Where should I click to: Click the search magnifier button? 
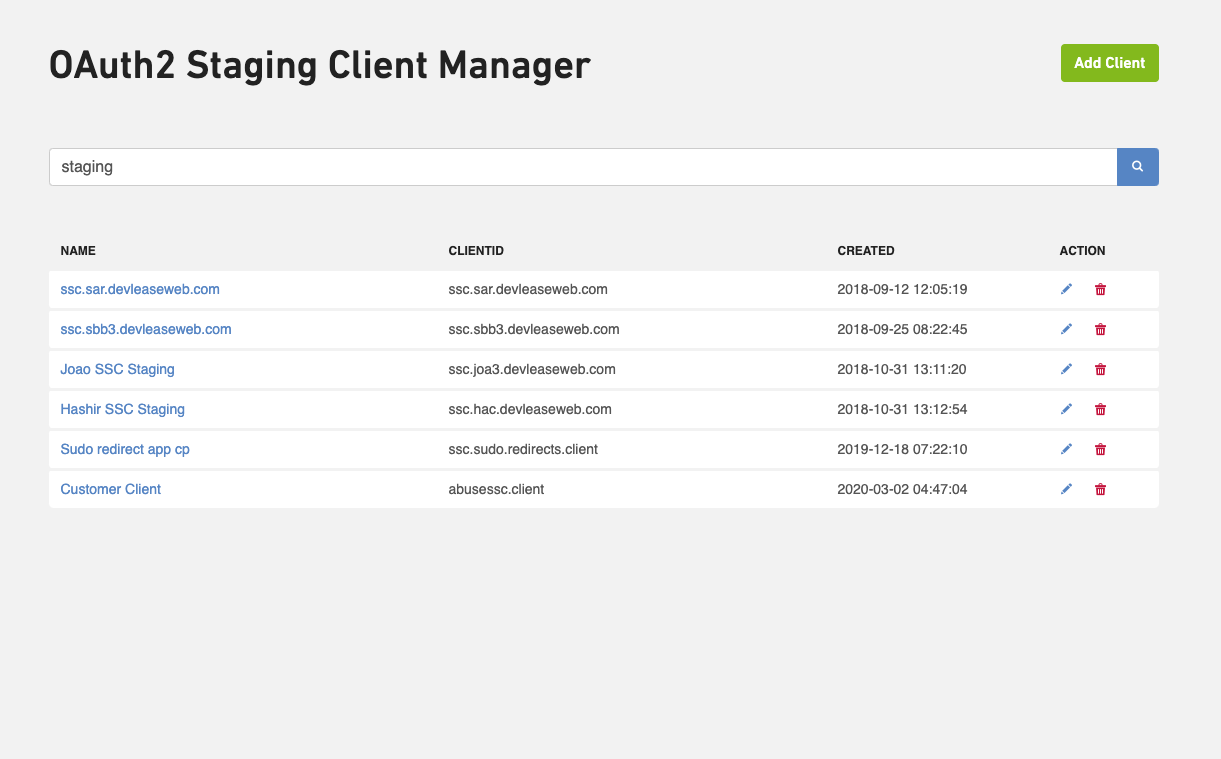click(x=1137, y=167)
